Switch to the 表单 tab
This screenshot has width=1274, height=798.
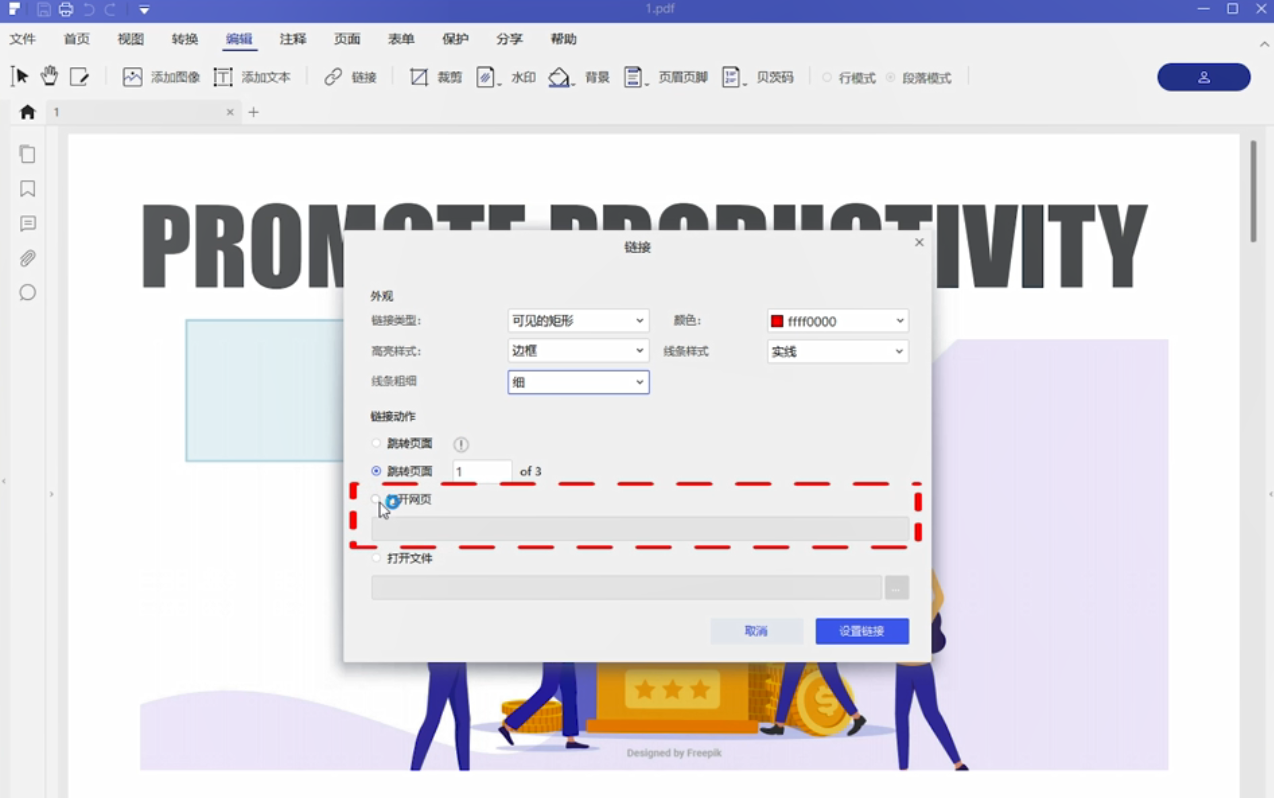(401, 39)
